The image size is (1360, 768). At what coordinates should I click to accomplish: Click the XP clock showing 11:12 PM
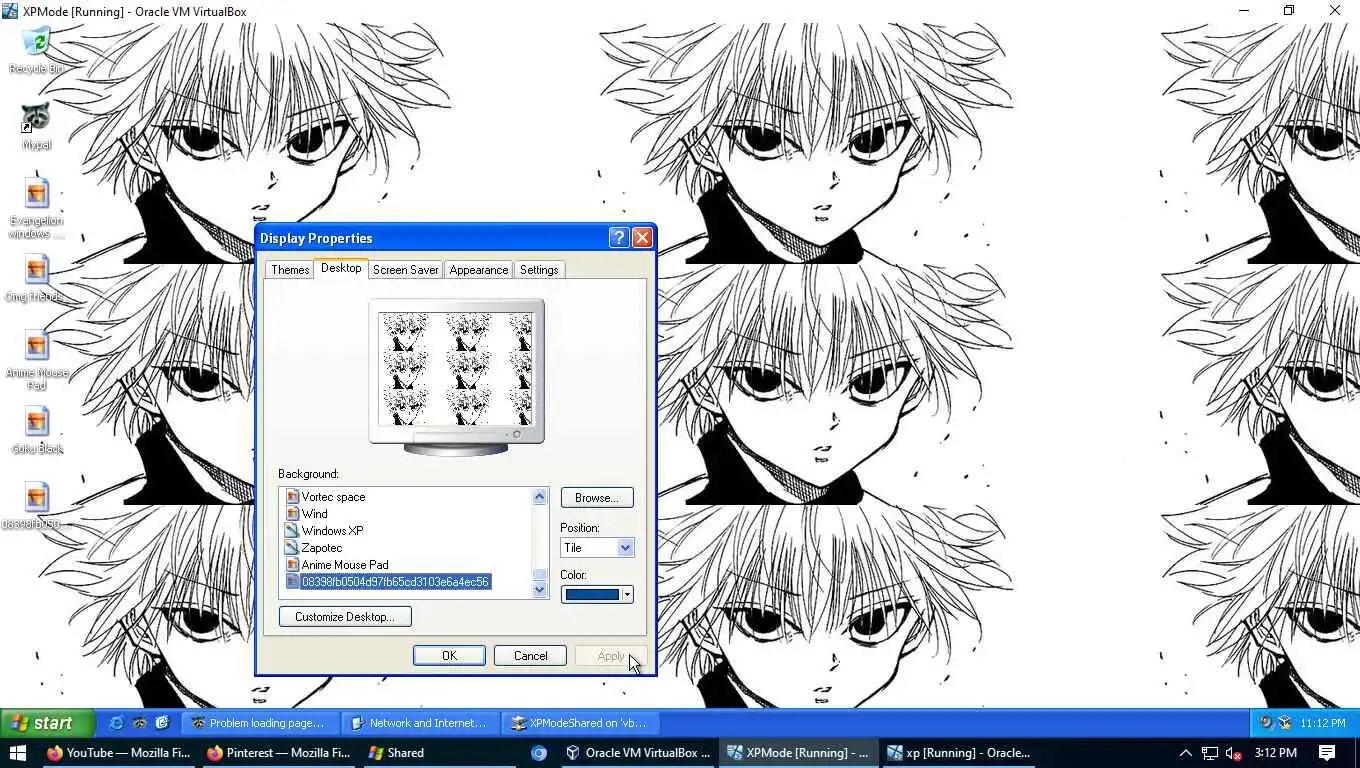pyautogui.click(x=1322, y=723)
